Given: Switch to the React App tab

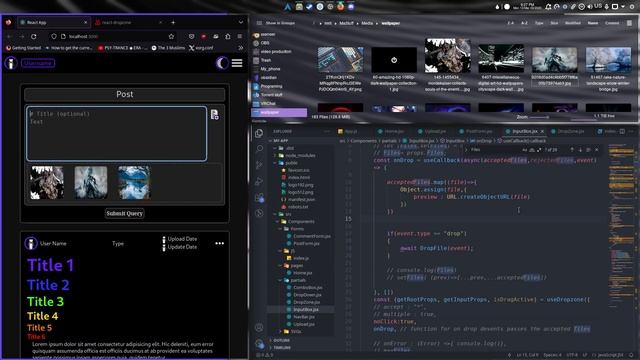Looking at the screenshot, I should coord(53,22).
